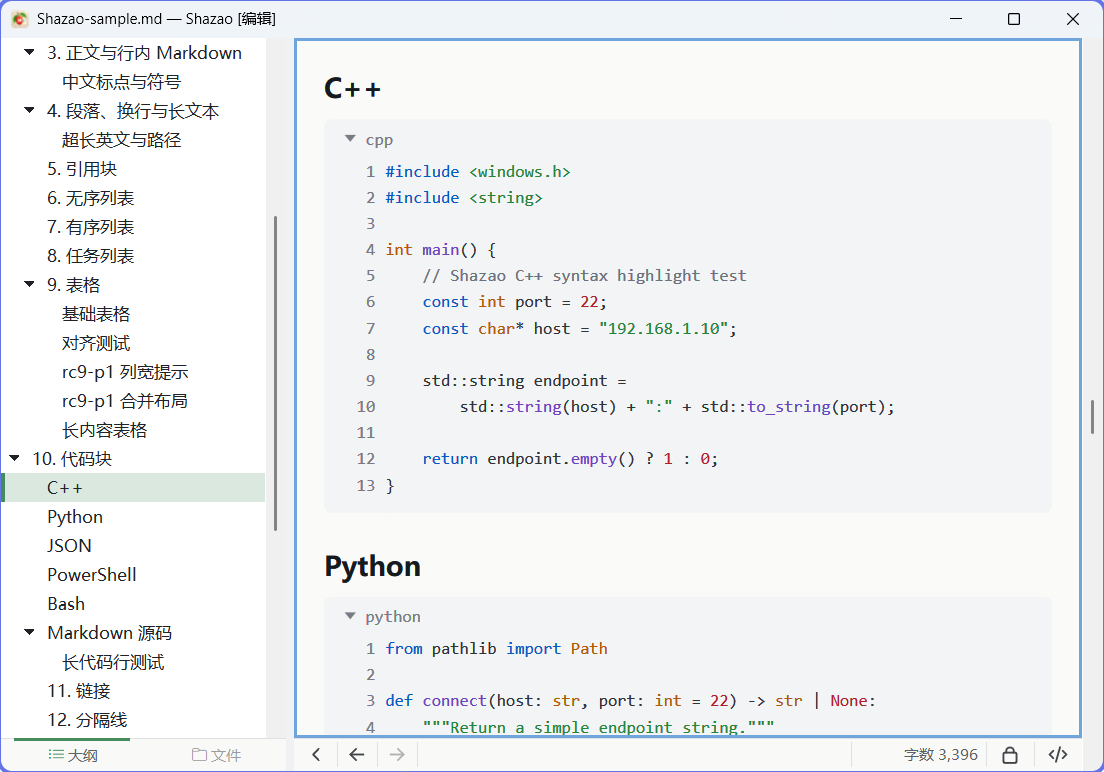The height and width of the screenshot is (772, 1104).
Task: Click the Shazao app icon in title bar
Action: [x=20, y=19]
